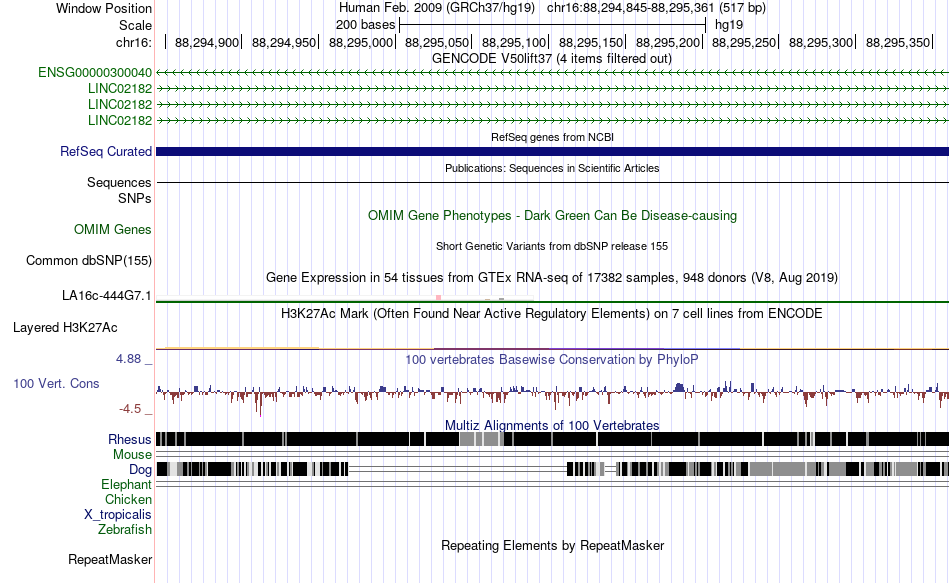Viewport: 950px width, 583px height.
Task: Click the Sequences track label
Action: (119, 182)
